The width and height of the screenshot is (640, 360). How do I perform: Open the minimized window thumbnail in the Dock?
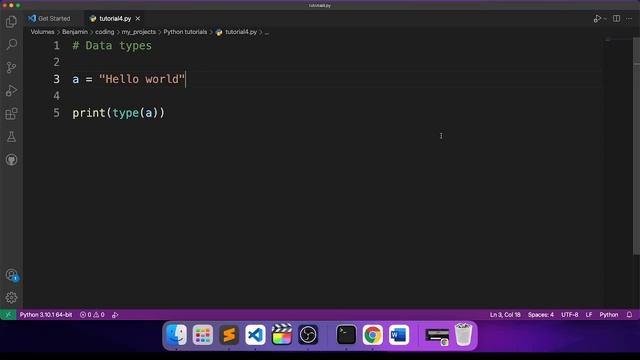click(437, 336)
